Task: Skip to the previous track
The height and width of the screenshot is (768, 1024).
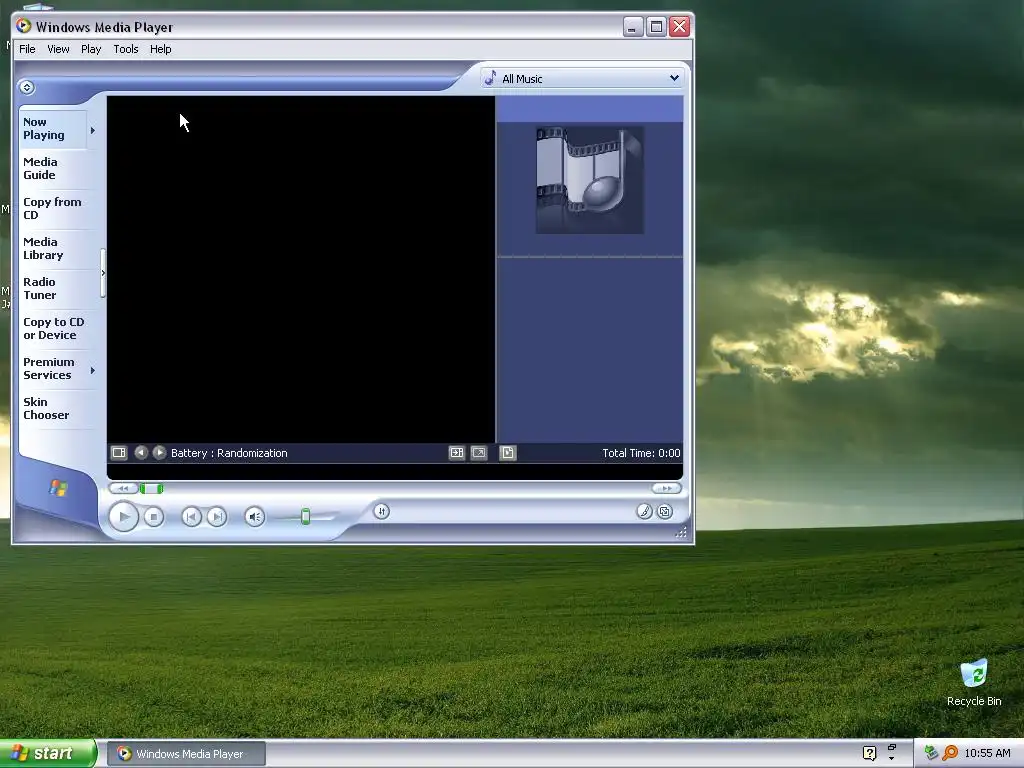Action: (191, 517)
